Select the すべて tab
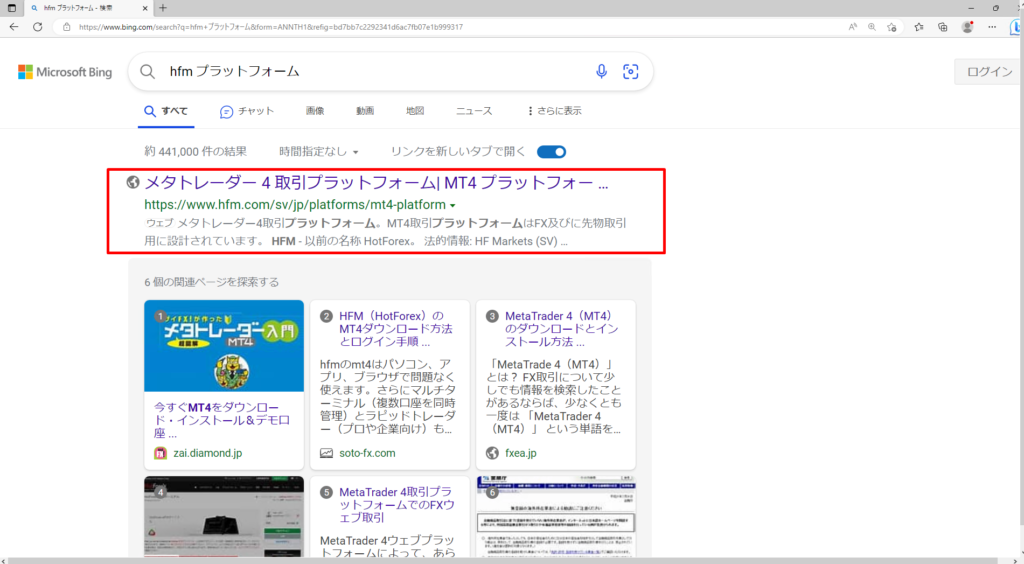 coord(166,111)
